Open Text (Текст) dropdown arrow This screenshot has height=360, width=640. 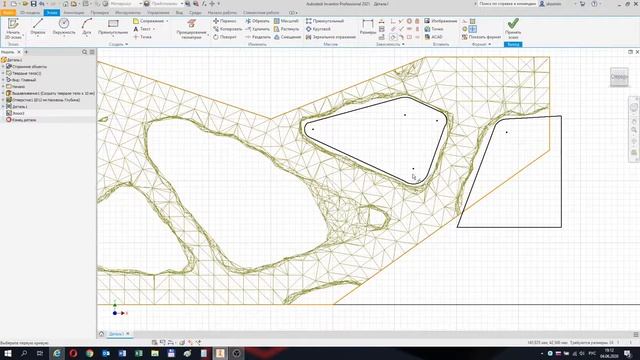click(x=153, y=29)
